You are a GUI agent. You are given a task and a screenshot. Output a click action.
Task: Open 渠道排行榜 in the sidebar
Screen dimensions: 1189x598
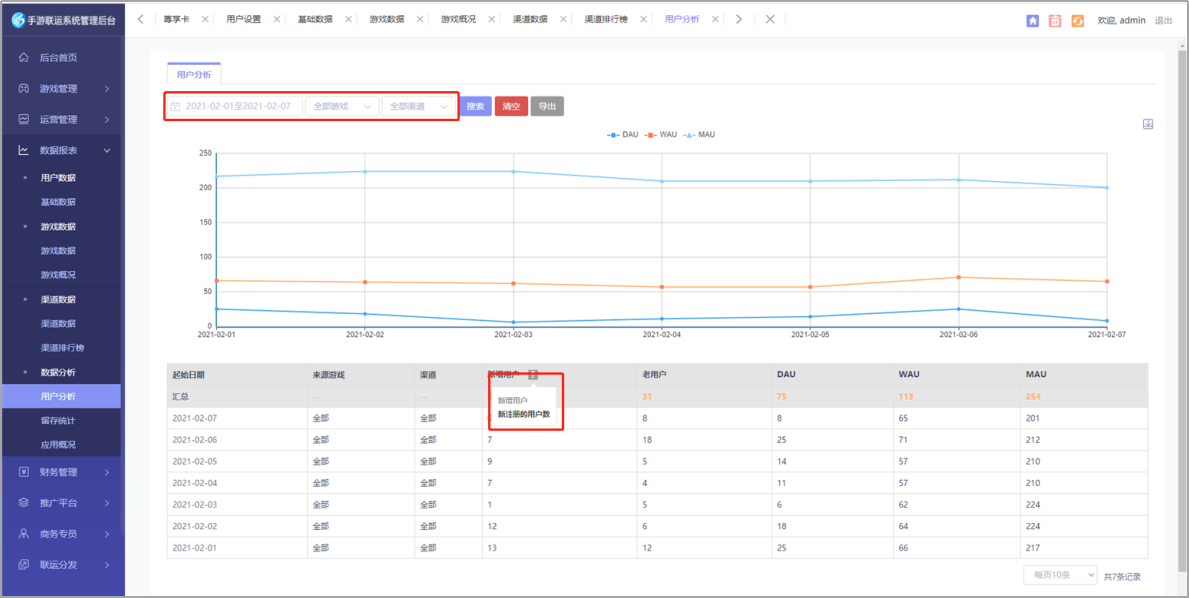click(62, 348)
